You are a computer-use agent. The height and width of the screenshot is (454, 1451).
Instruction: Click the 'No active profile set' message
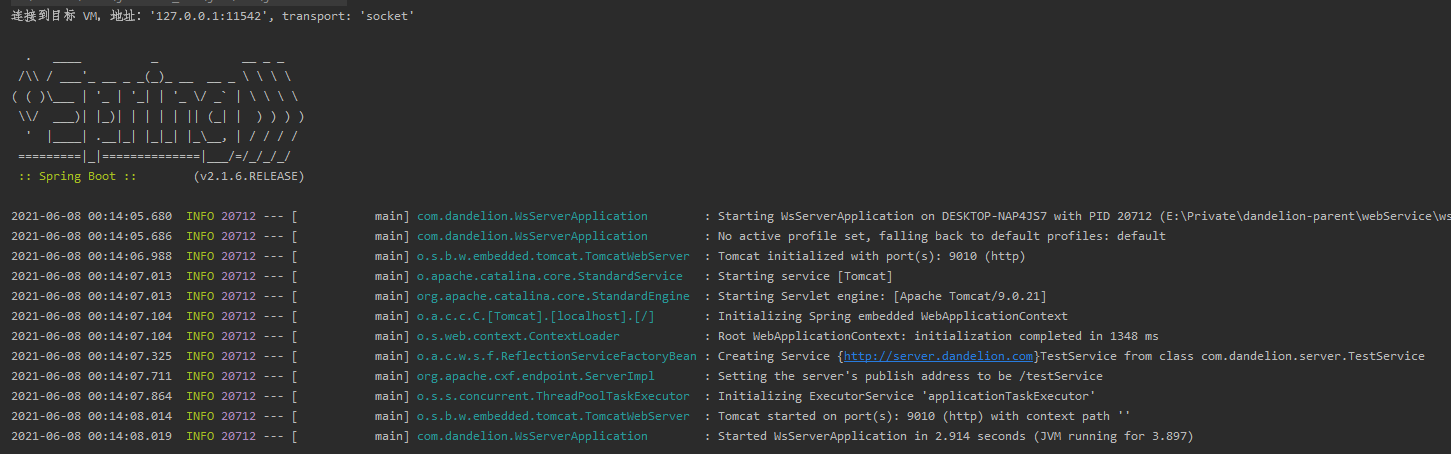point(942,236)
